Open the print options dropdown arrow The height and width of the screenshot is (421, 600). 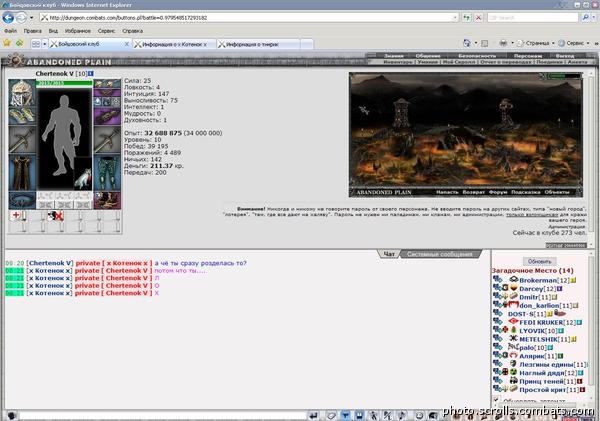[512, 43]
